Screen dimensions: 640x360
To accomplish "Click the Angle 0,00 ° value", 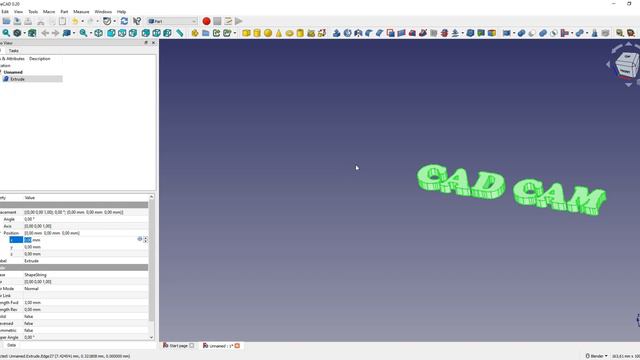I will point(29,219).
